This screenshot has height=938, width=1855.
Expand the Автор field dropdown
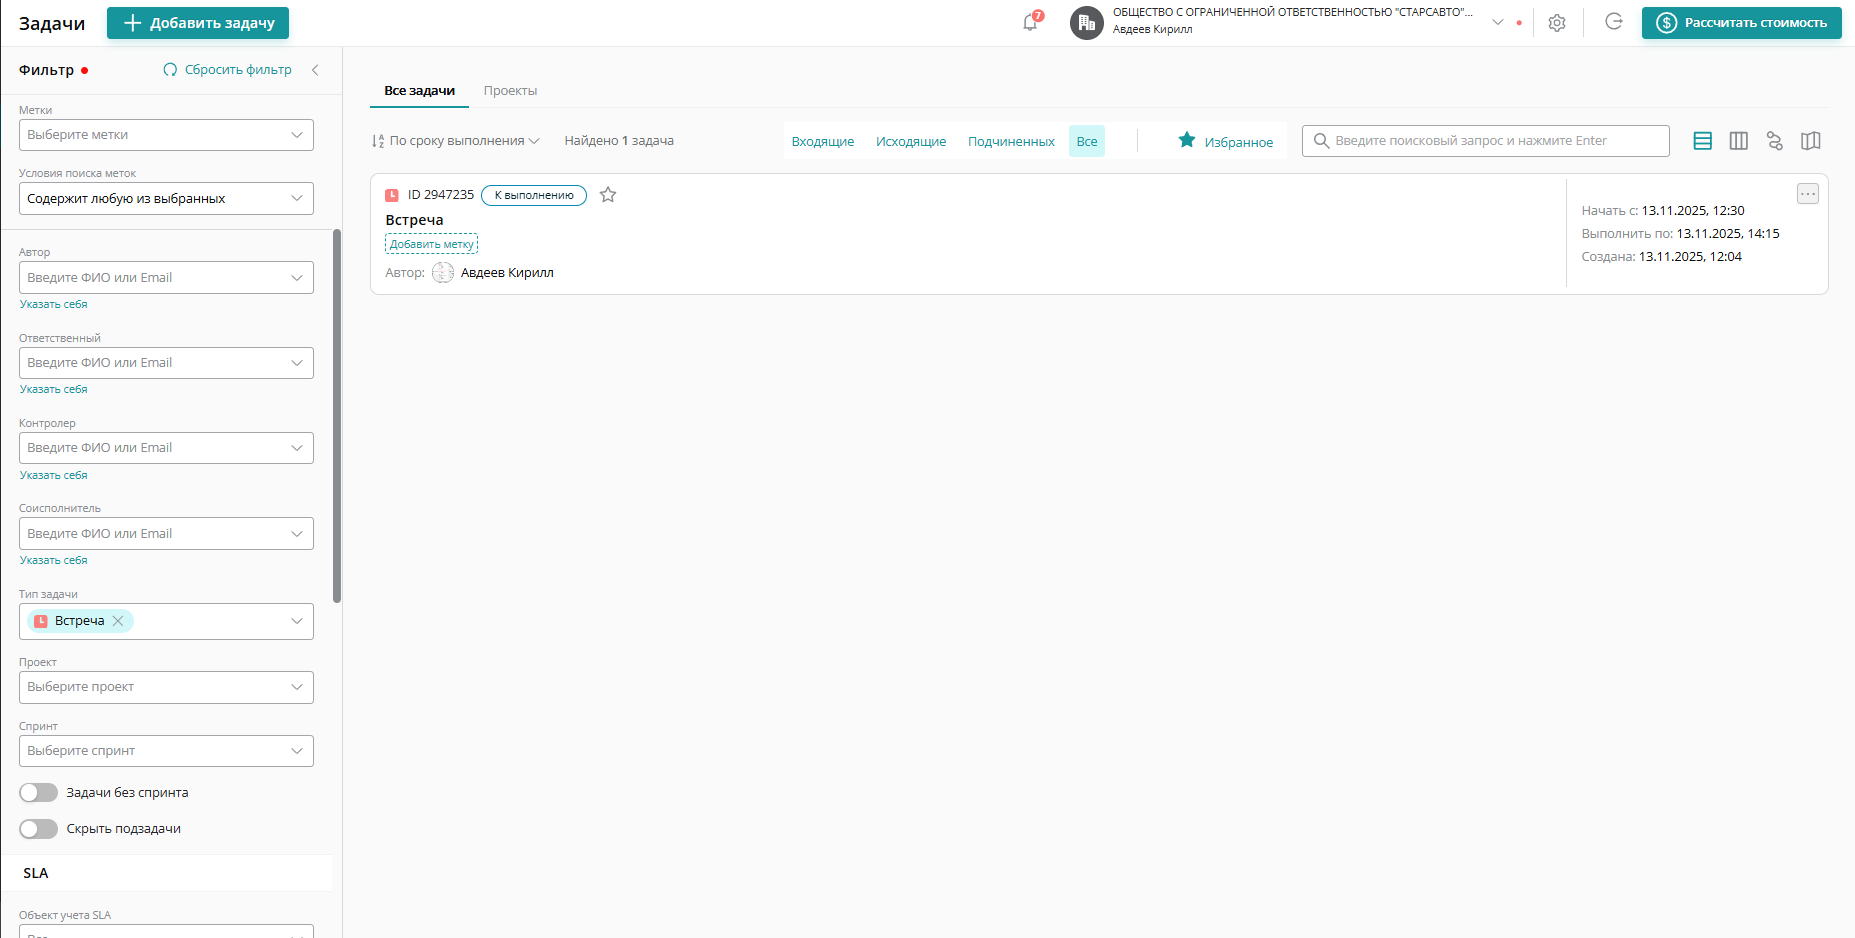tap(297, 278)
